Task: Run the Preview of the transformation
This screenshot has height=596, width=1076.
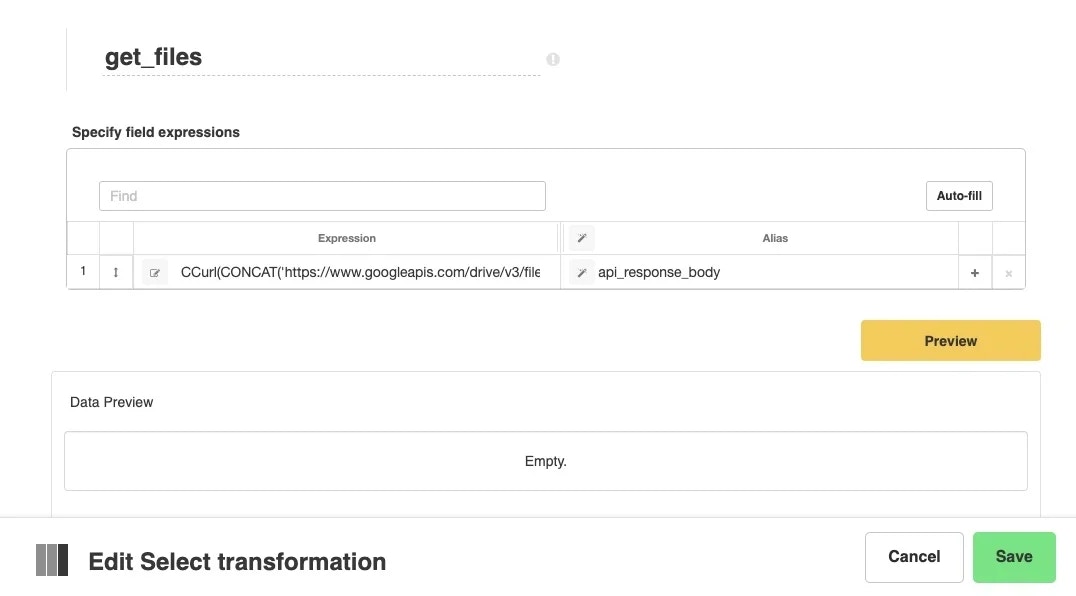Action: point(949,340)
